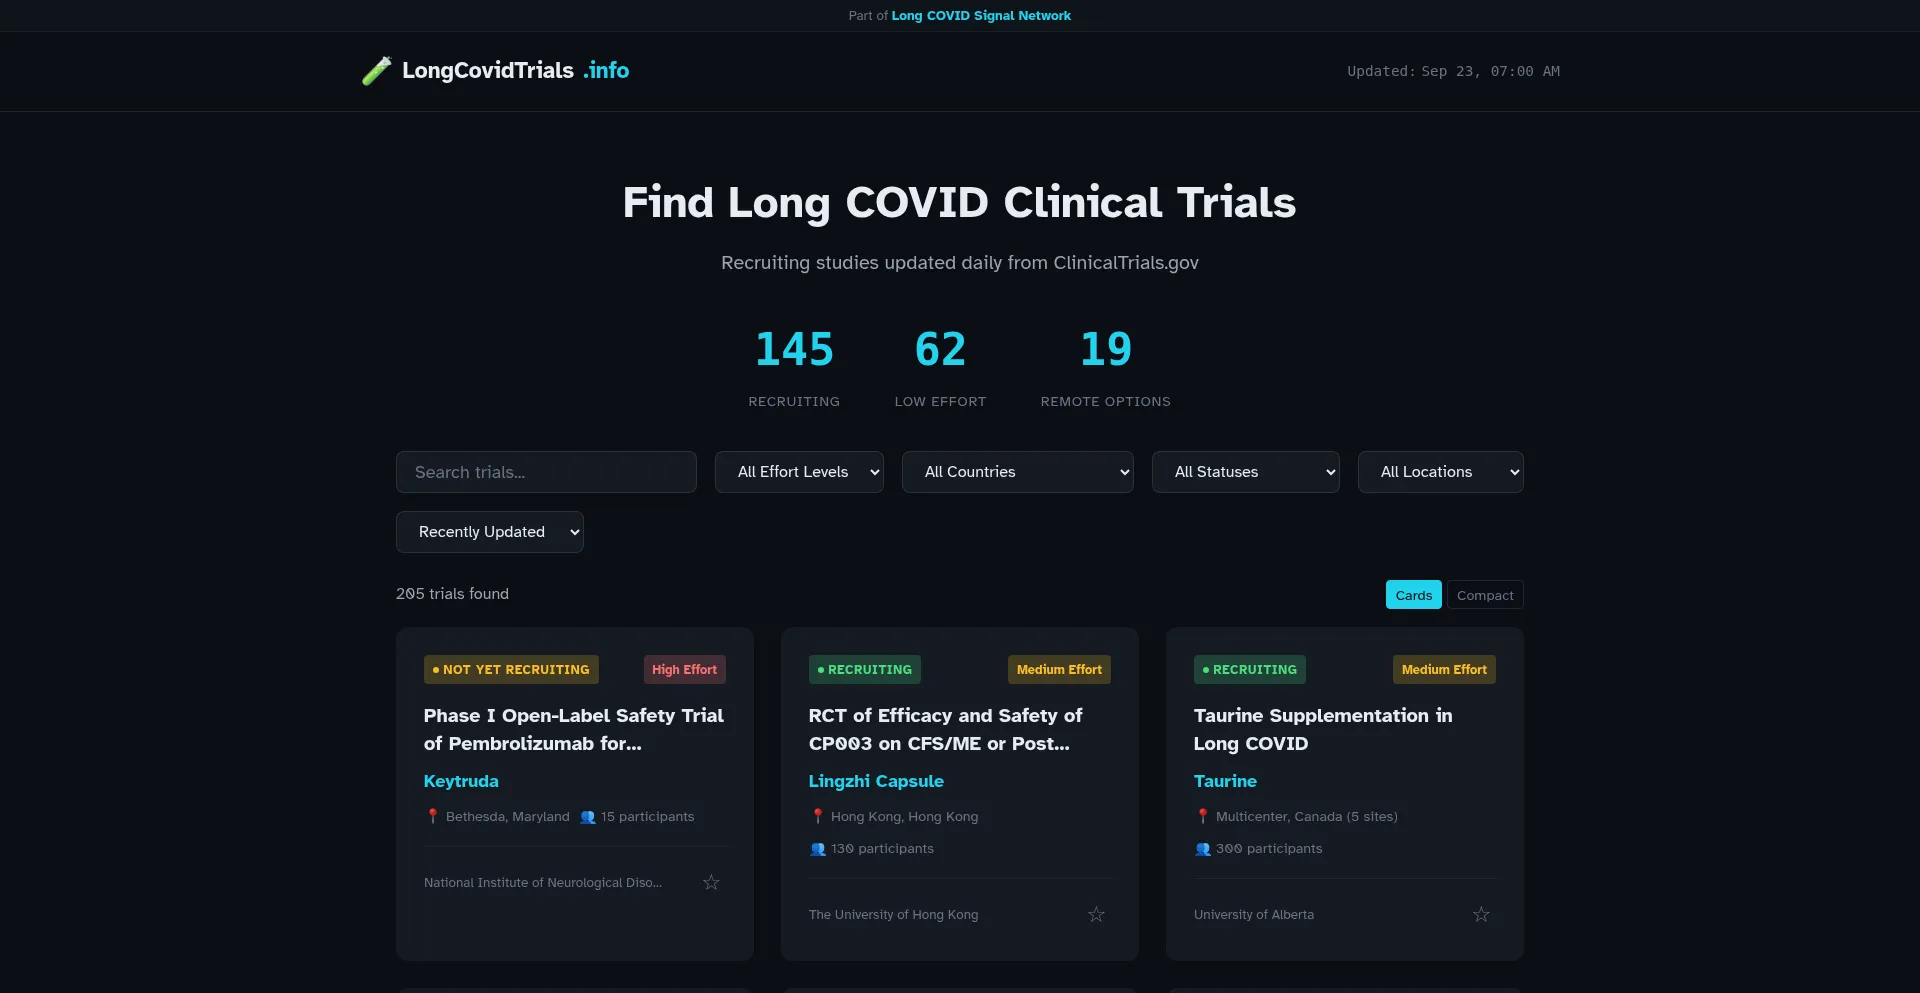Viewport: 1920px width, 993px height.
Task: Star the Taurine Supplementation trial card
Action: click(1481, 914)
